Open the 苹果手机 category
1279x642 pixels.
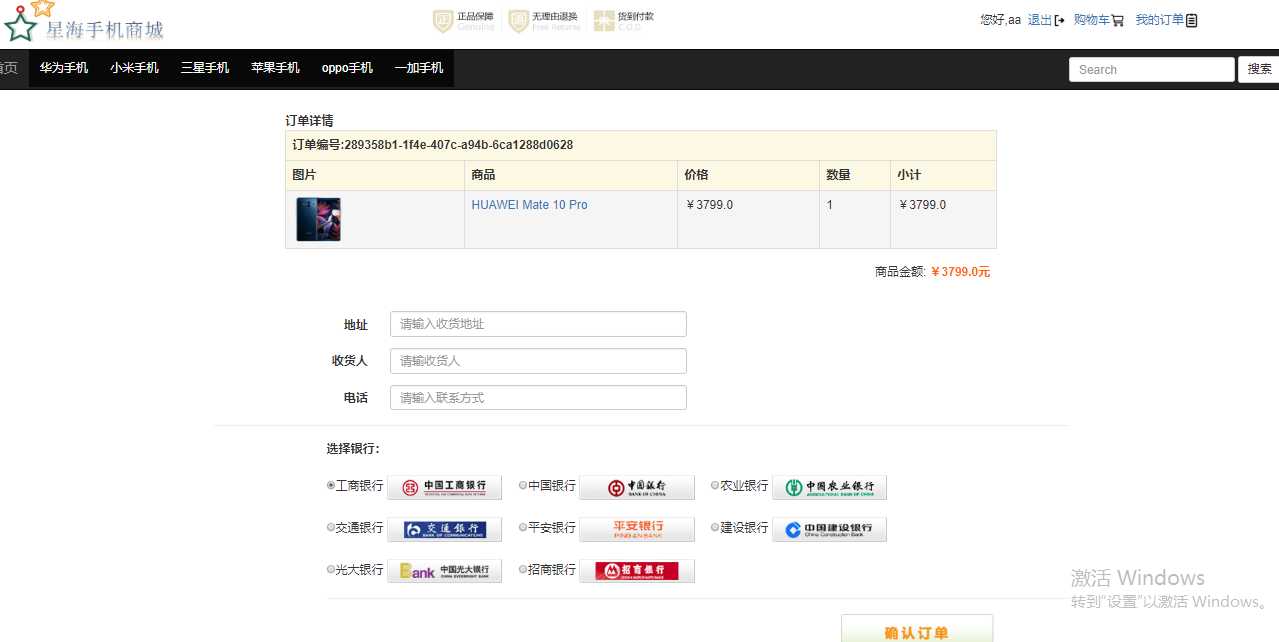click(275, 68)
